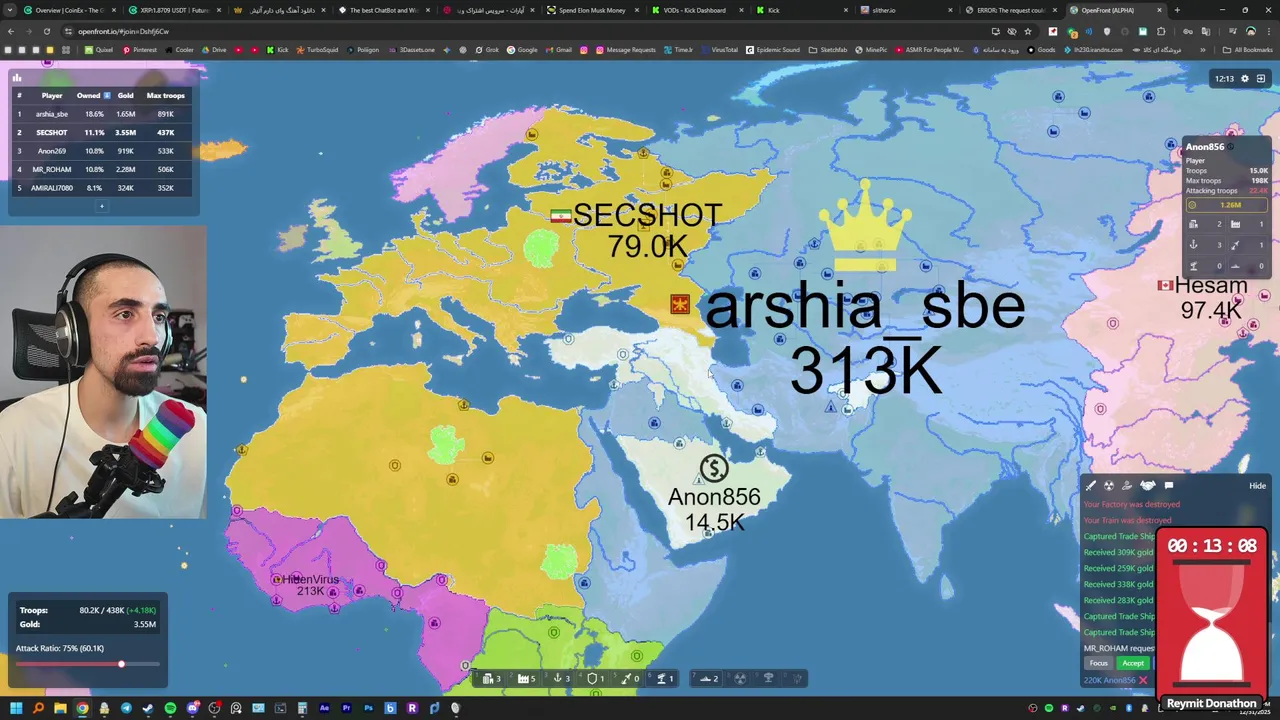Open the Pinterest bookmark
Screen dimensions: 1280x720
pos(140,50)
